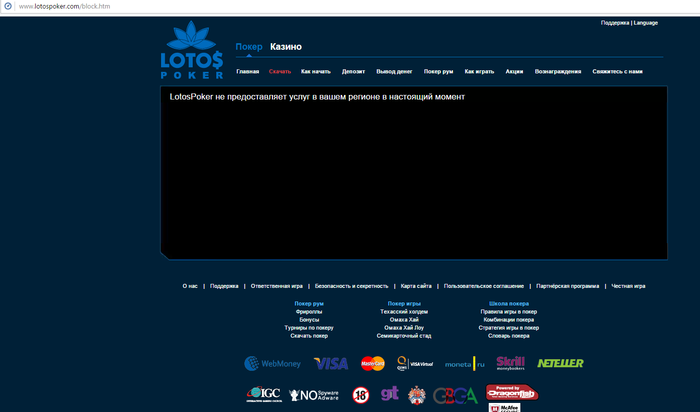Image resolution: width=700 pixels, height=412 pixels.
Task: Click the Skrill moneybookers logo
Action: point(511,363)
